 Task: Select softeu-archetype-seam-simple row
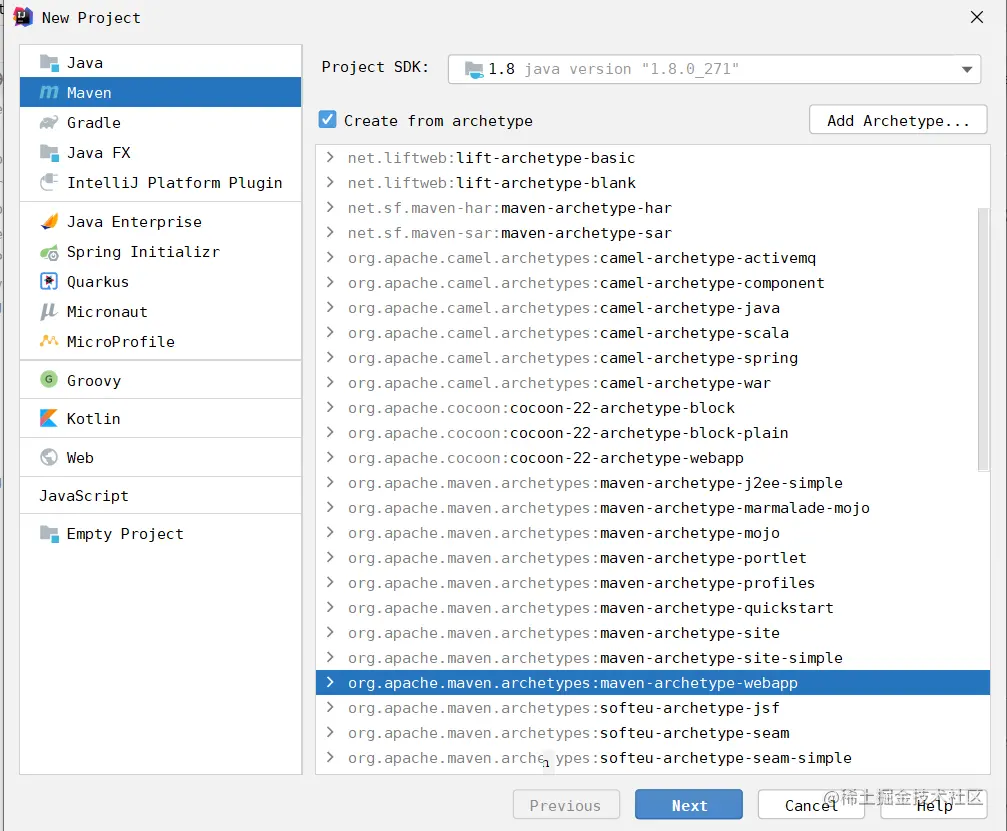(652, 758)
